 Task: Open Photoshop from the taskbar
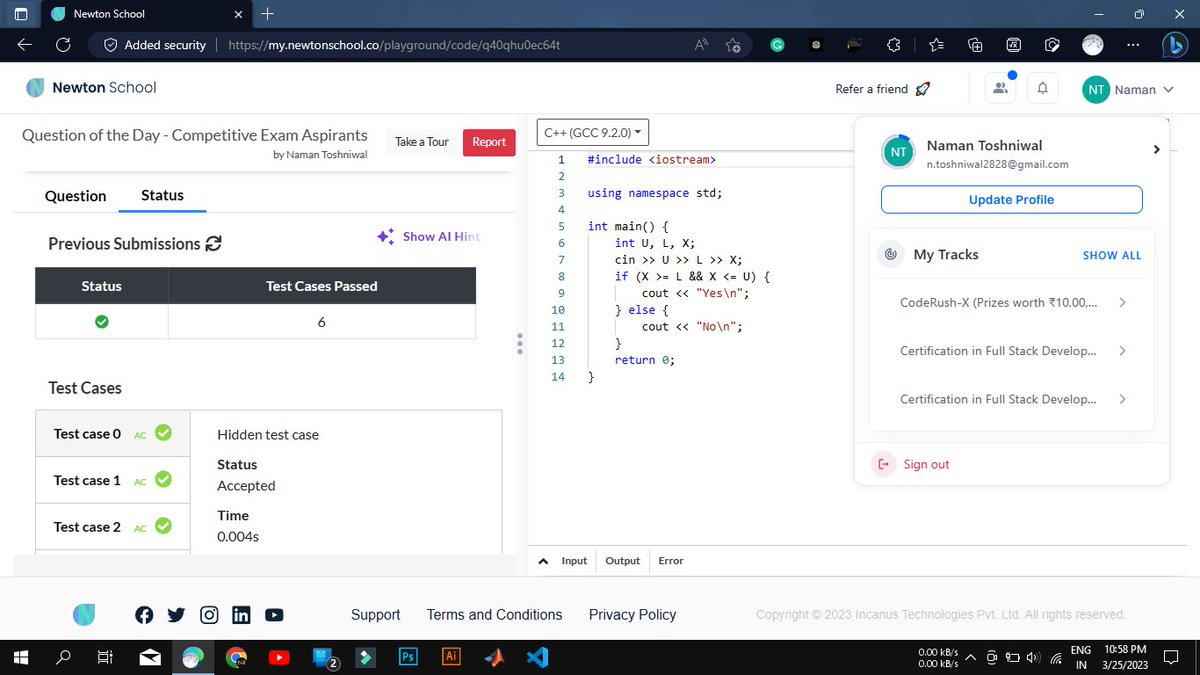[x=408, y=657]
